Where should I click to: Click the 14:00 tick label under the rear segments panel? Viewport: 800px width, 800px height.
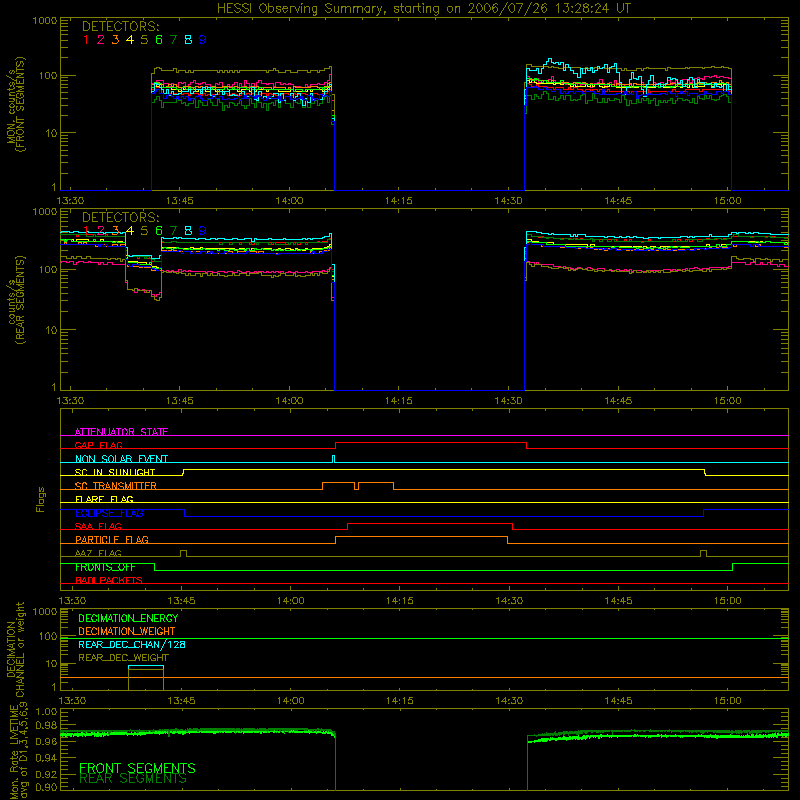pyautogui.click(x=289, y=401)
